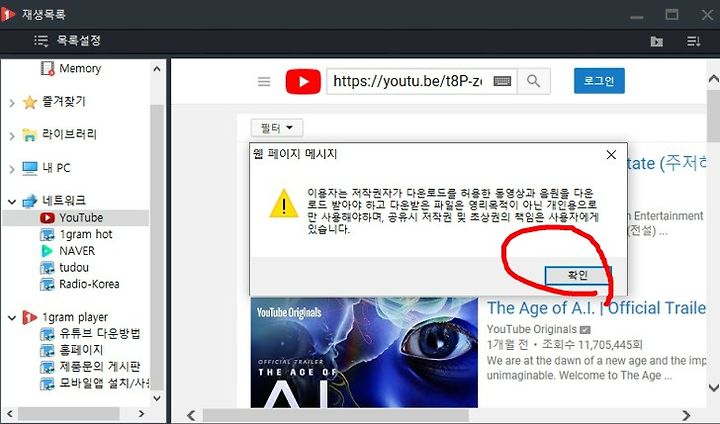Screen dimensions: 720x424
Task: Click the 제품문의 게시판 page icon
Action: tap(47, 367)
